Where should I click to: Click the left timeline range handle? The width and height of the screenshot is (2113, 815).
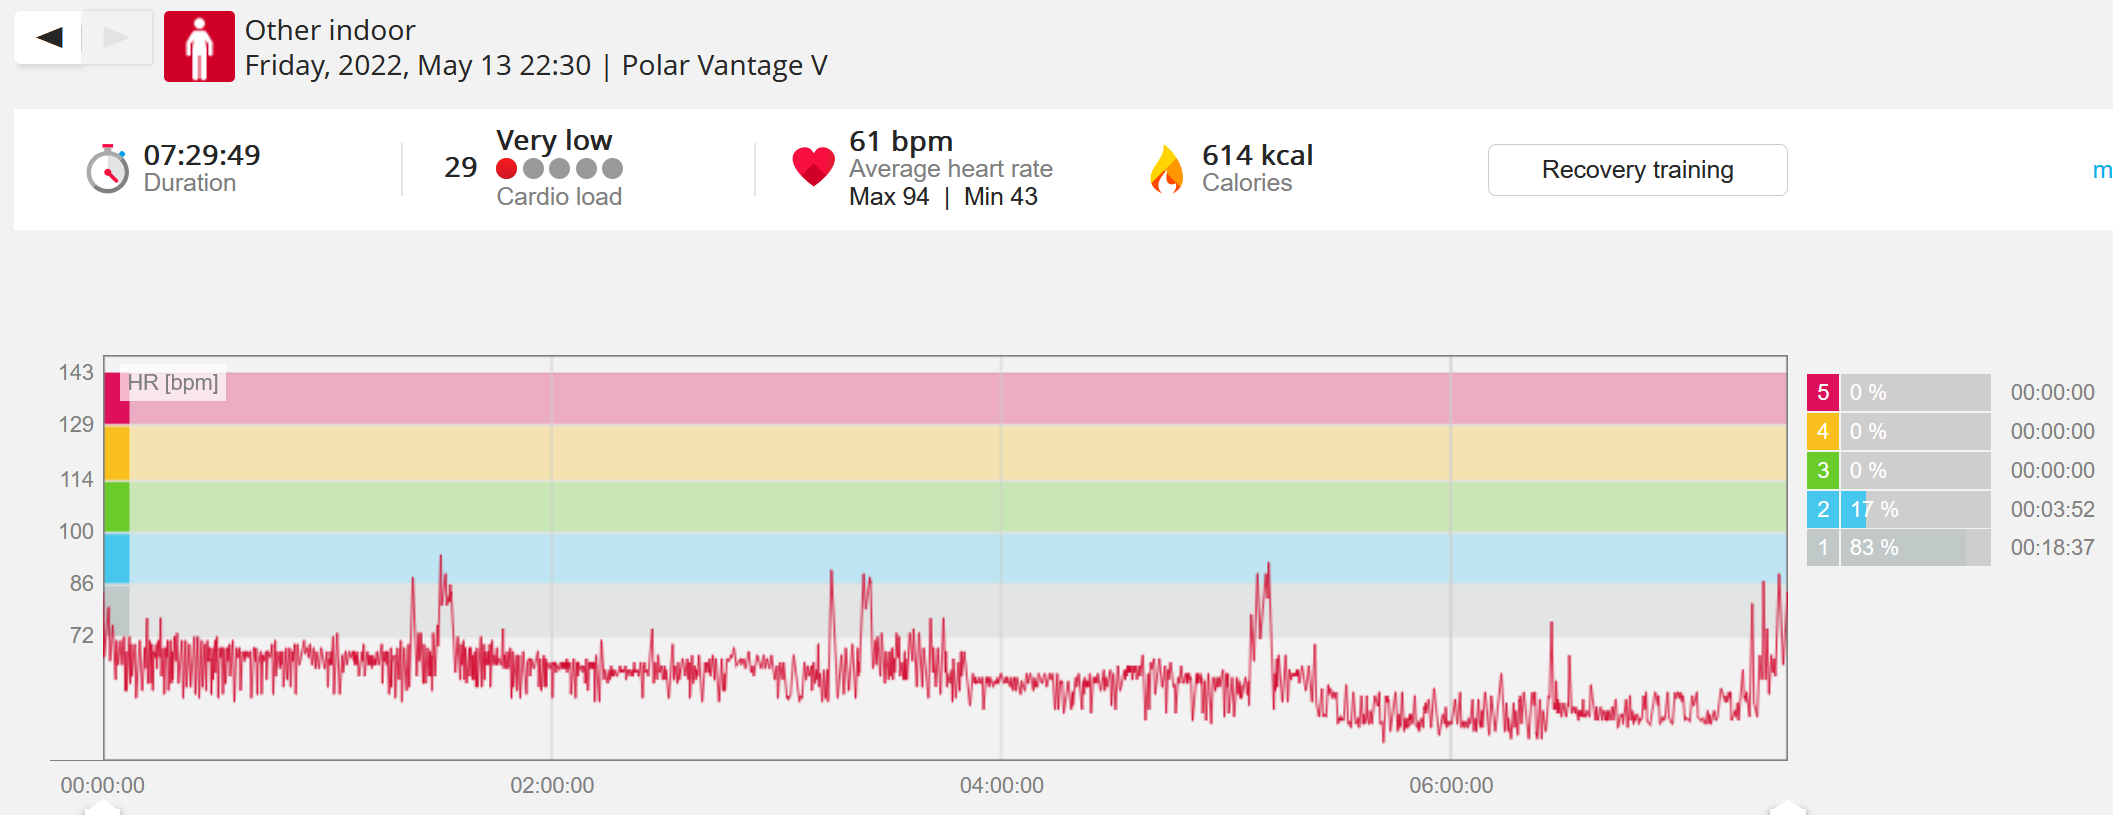pyautogui.click(x=102, y=807)
